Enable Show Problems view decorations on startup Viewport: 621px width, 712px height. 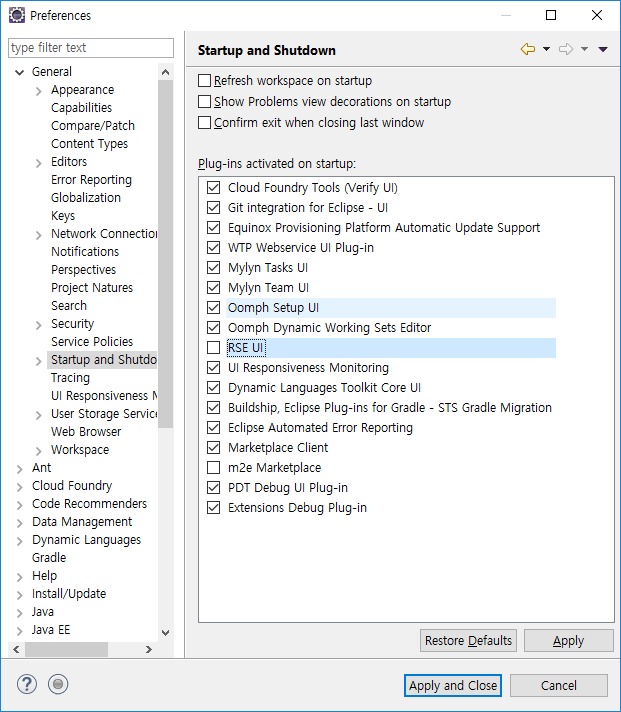[204, 102]
